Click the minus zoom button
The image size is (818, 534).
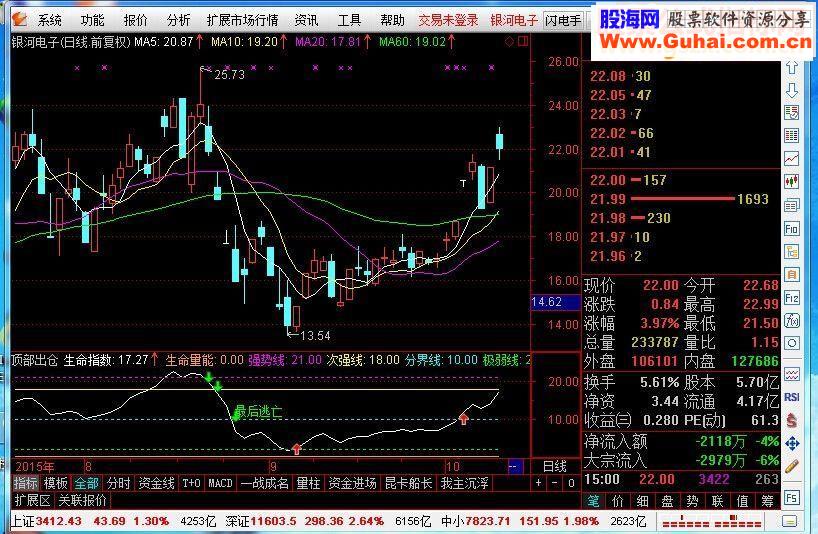coord(555,483)
